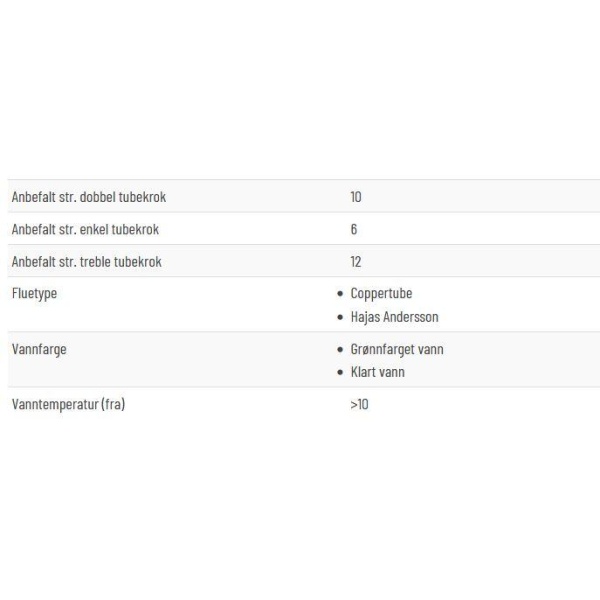This screenshot has height=600, width=600.
Task: Select the double tube hook value 10
Action: (356, 197)
